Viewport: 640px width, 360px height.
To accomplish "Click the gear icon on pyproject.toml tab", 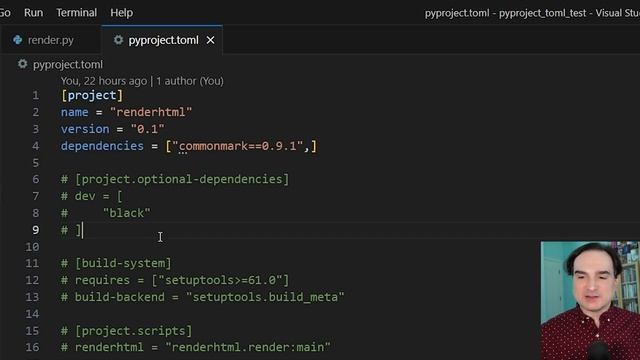I will (118, 40).
